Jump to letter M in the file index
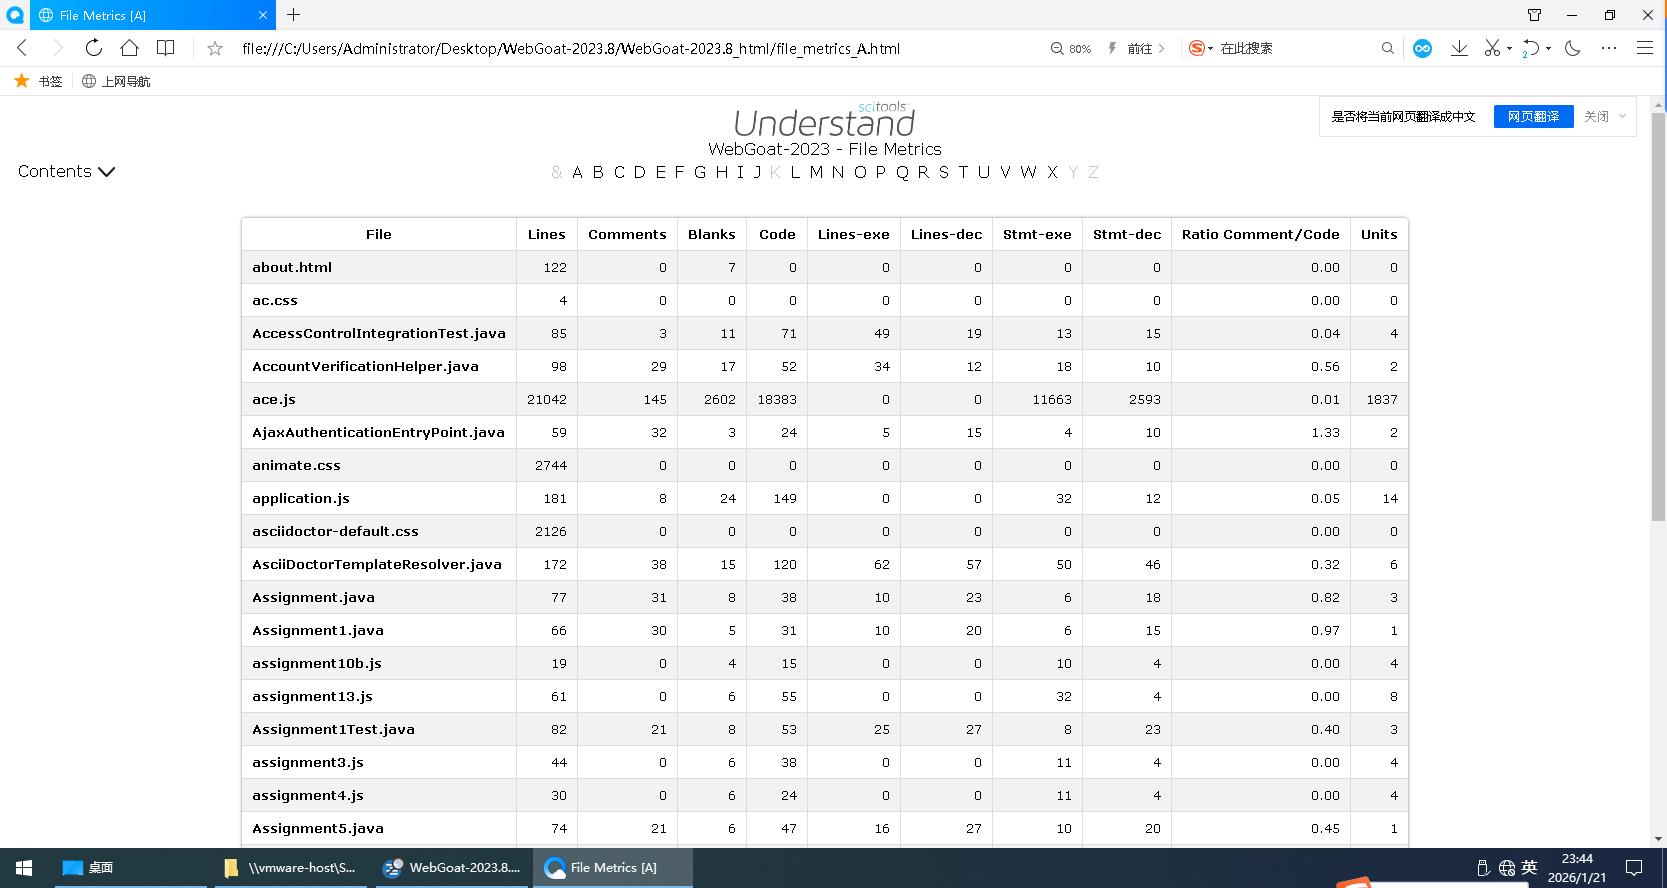1667x888 pixels. [816, 172]
